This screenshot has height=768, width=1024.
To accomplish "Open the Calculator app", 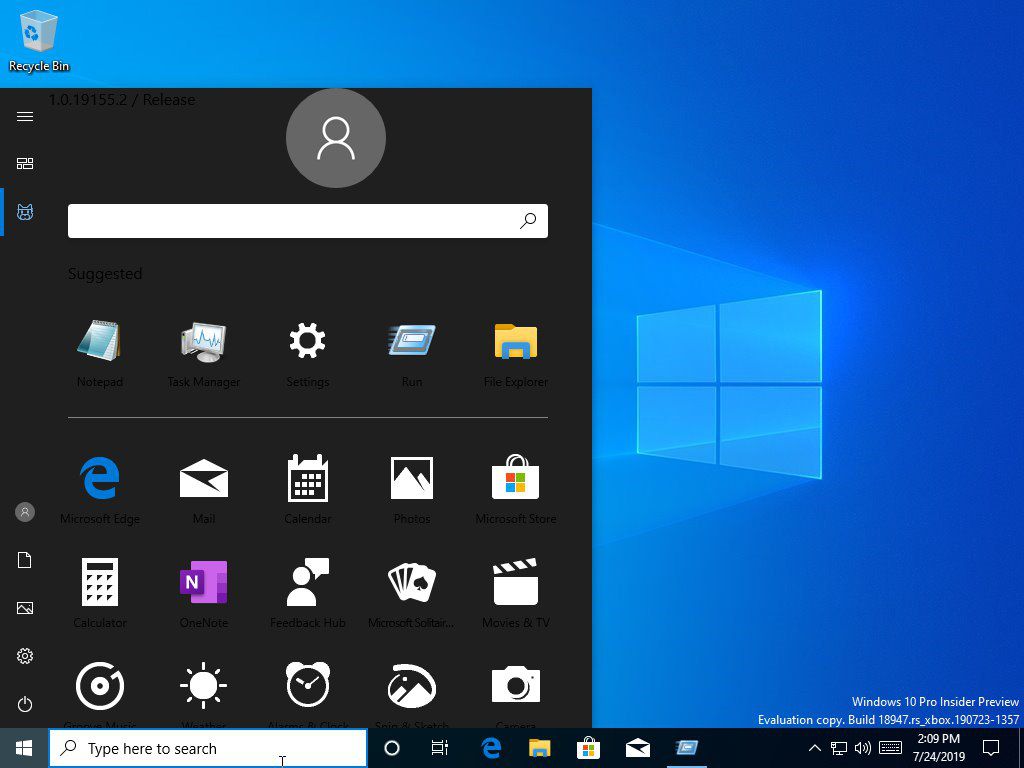I will pos(99,594).
